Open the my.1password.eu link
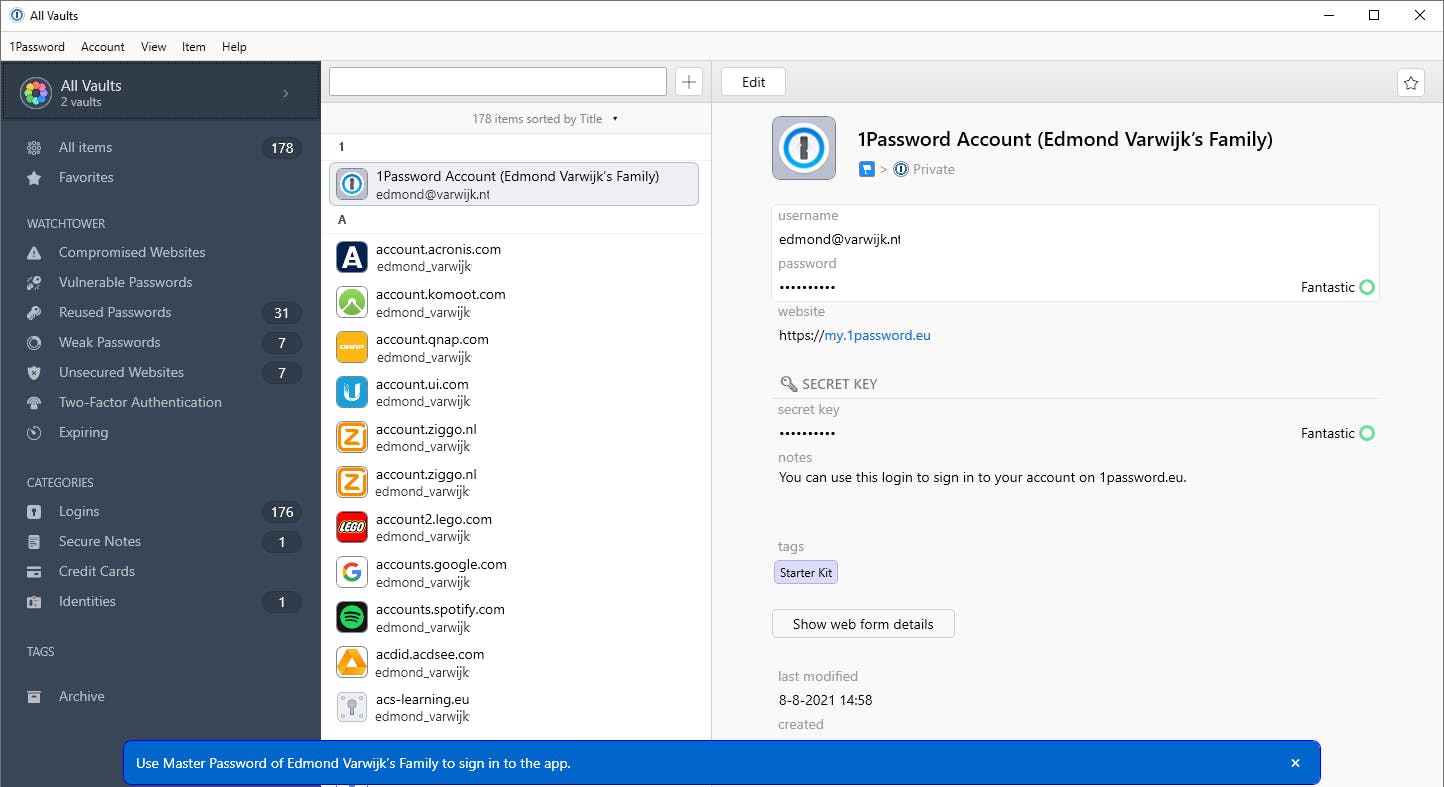The height and width of the screenshot is (787, 1444). [877, 336]
